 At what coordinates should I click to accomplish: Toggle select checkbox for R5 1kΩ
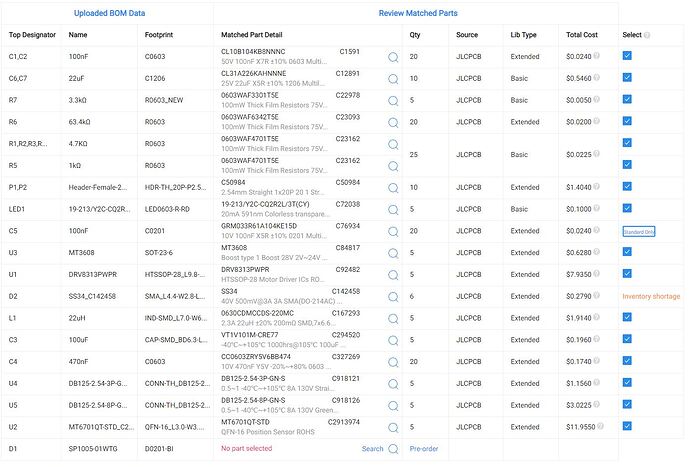coord(627,165)
